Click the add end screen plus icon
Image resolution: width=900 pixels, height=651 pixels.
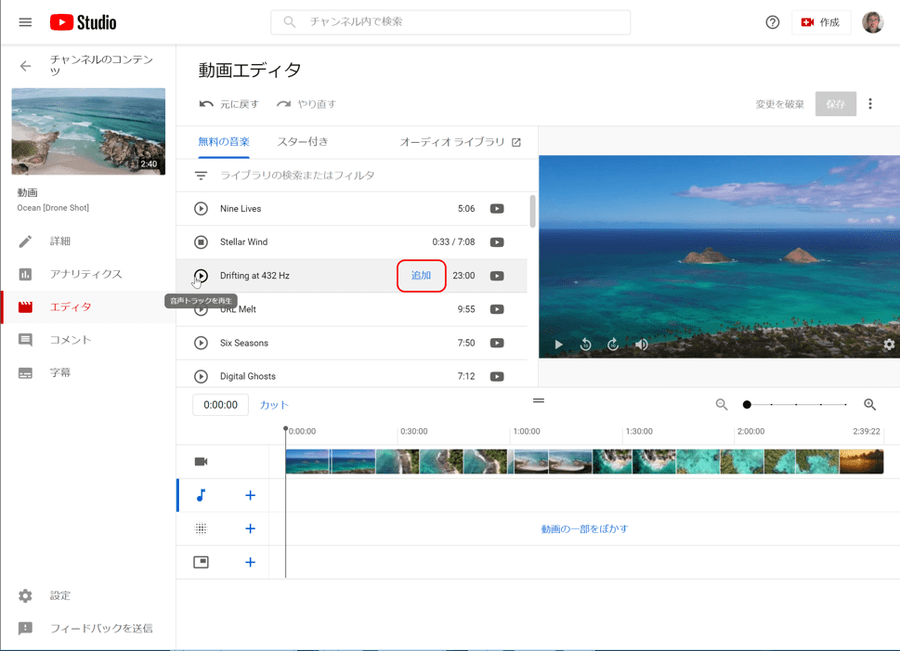[250, 562]
